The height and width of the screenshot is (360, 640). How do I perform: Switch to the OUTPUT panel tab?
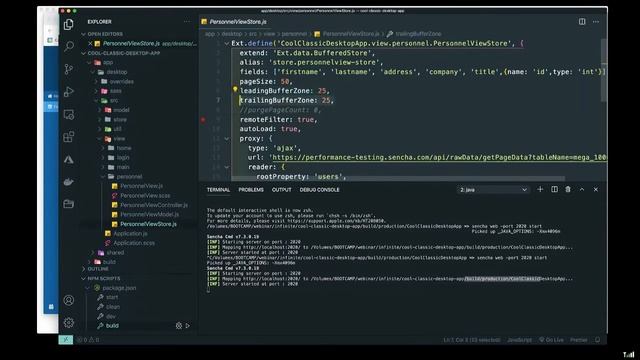[282, 190]
